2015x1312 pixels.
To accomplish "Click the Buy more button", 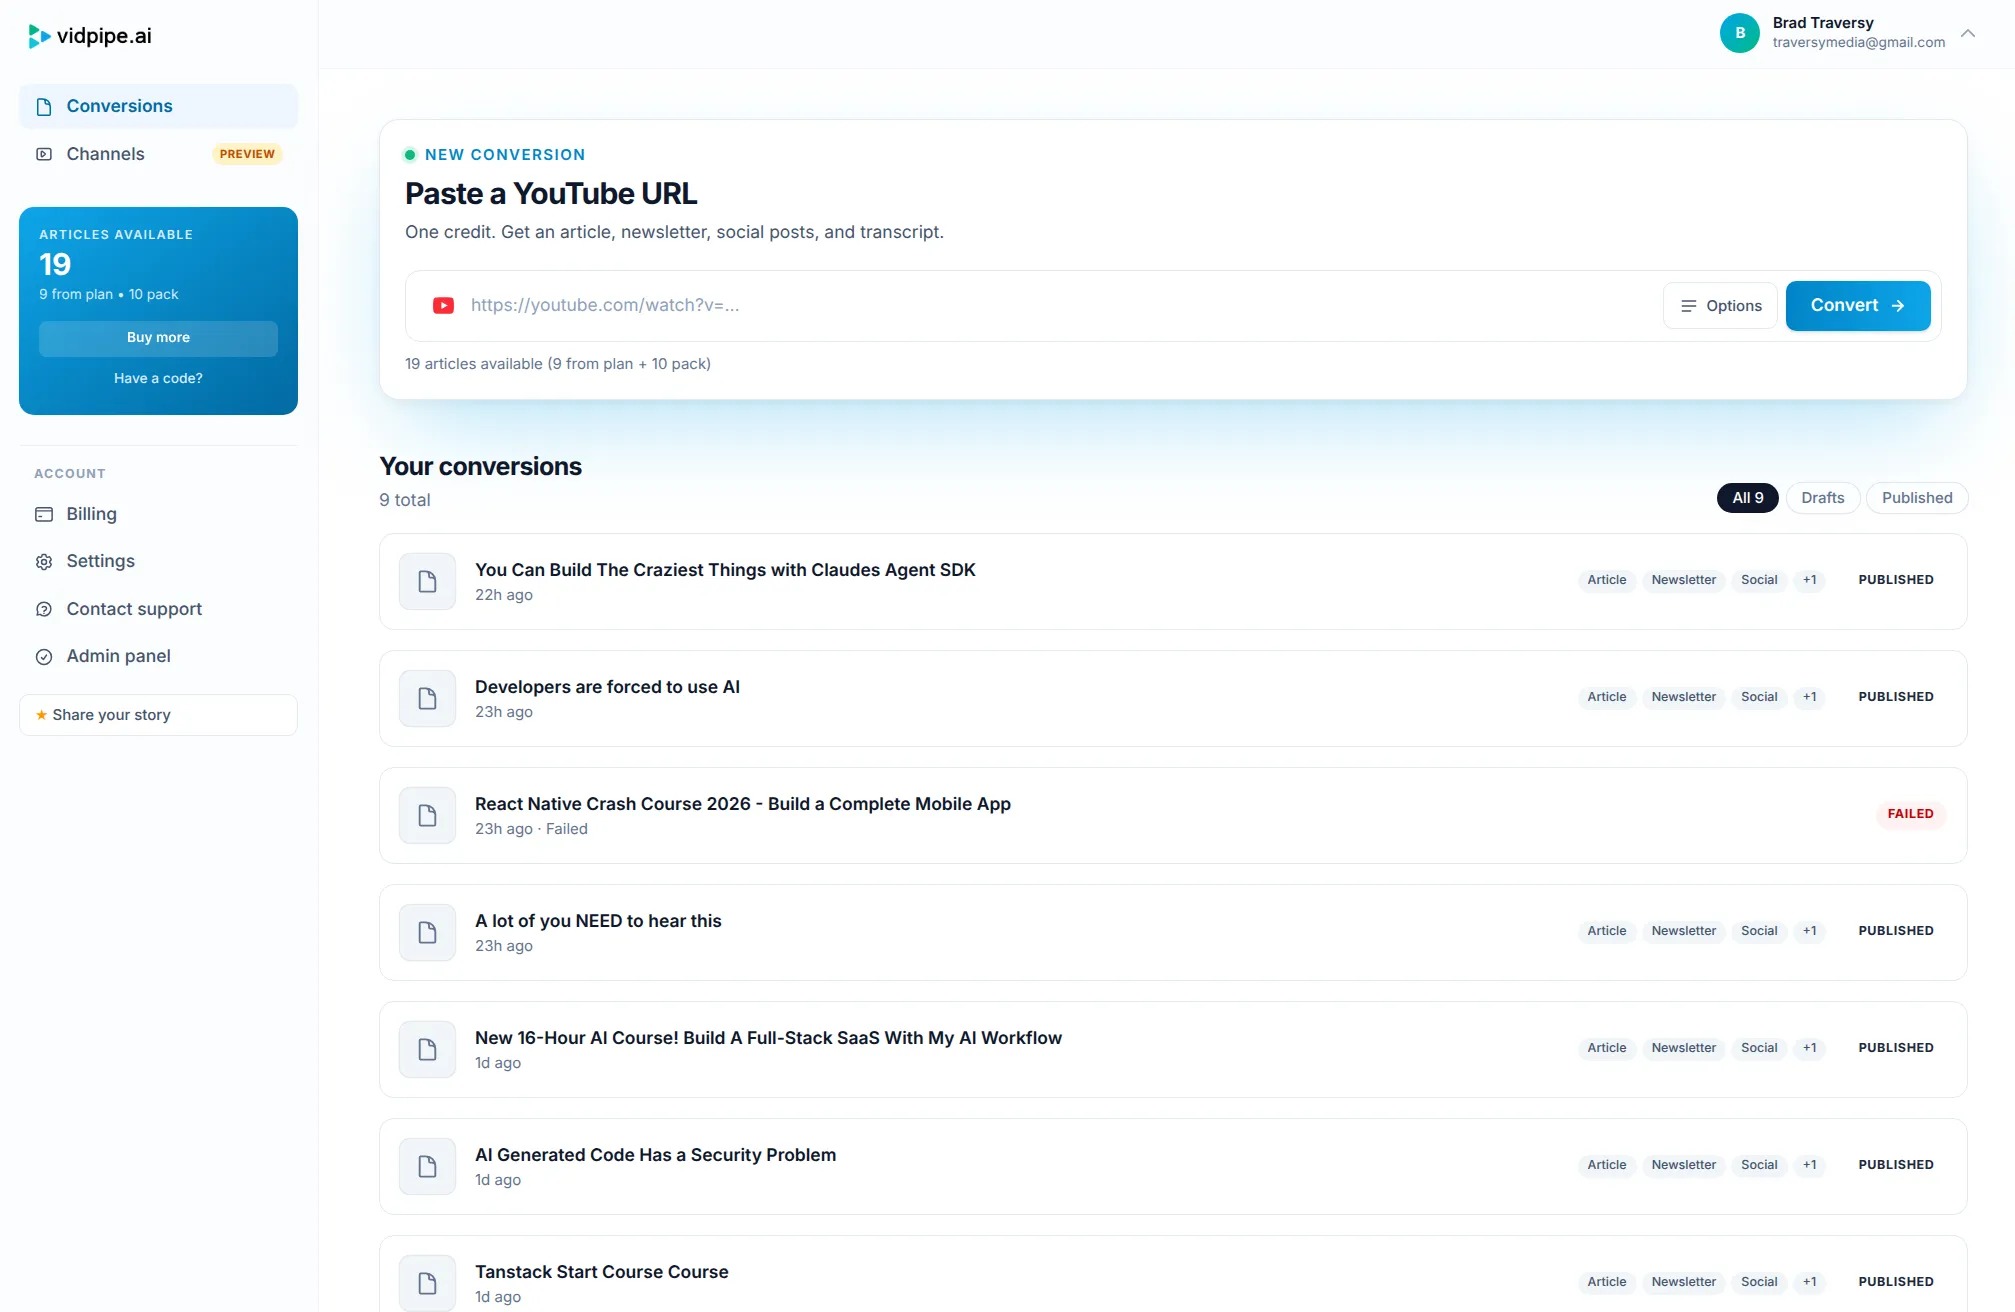I will [x=158, y=338].
